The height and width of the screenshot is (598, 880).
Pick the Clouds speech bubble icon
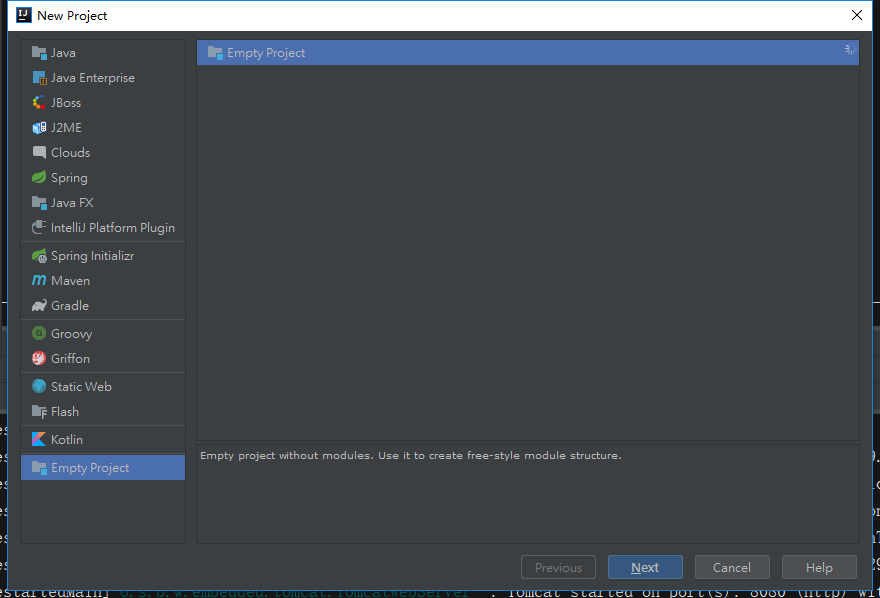39,153
